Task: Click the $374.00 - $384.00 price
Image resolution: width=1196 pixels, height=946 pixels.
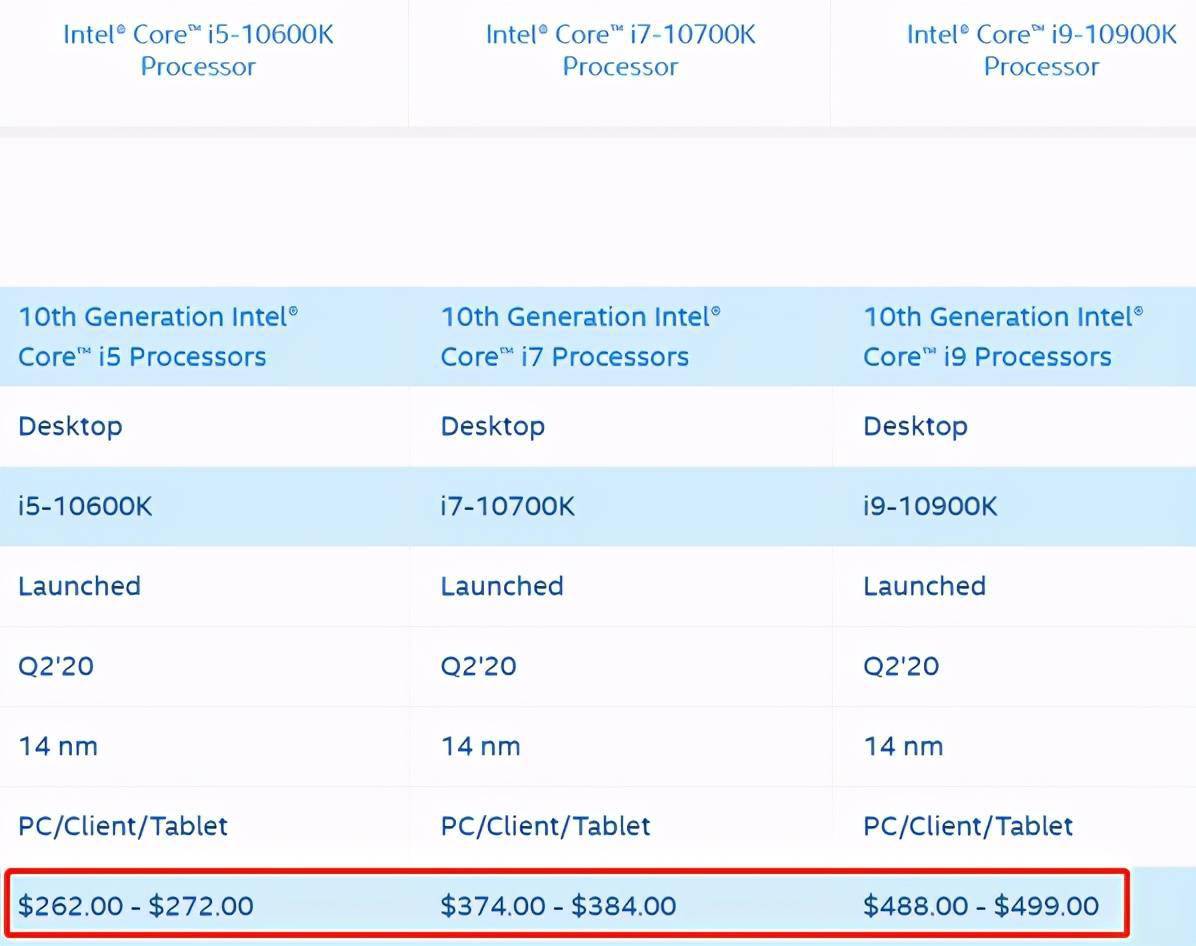Action: [x=558, y=906]
